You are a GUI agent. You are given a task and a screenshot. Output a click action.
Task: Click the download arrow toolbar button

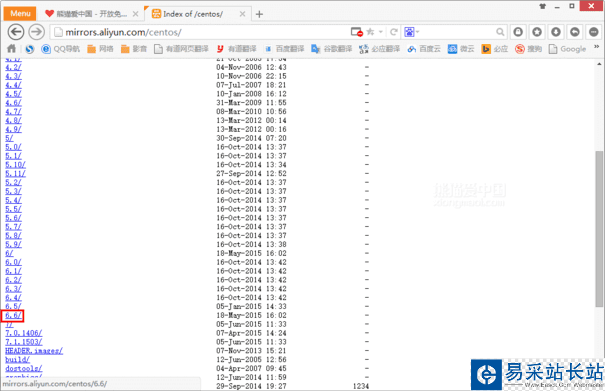point(556,32)
